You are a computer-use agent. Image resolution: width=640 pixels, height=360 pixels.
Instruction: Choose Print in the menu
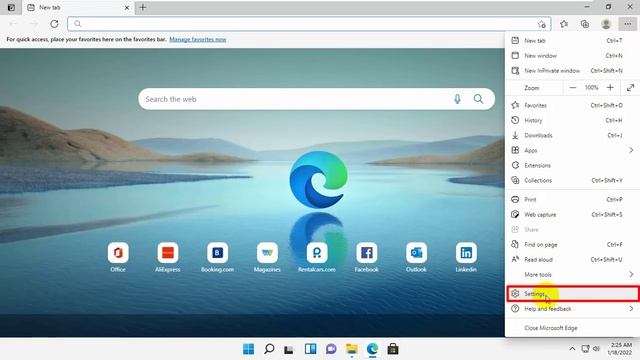tap(572, 200)
